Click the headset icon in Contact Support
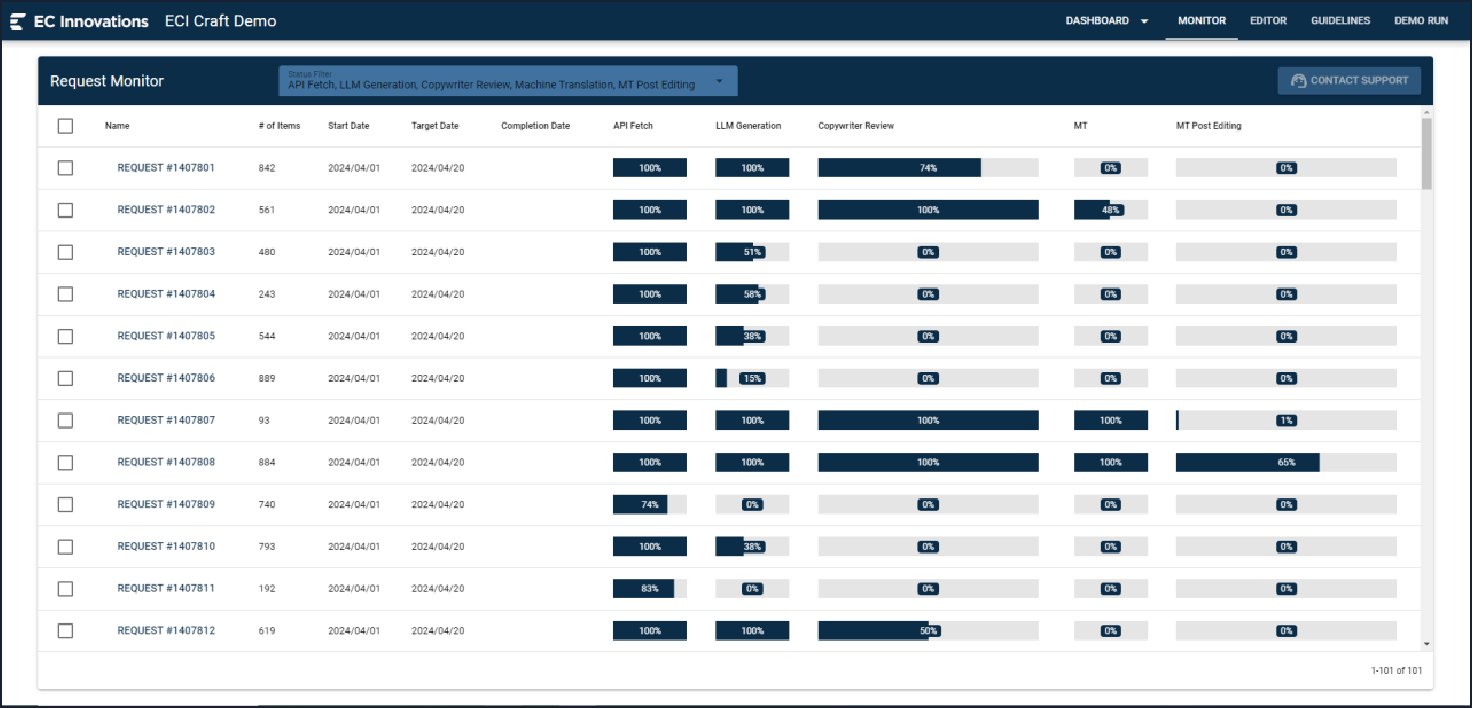The width and height of the screenshot is (1473, 709). (1298, 81)
